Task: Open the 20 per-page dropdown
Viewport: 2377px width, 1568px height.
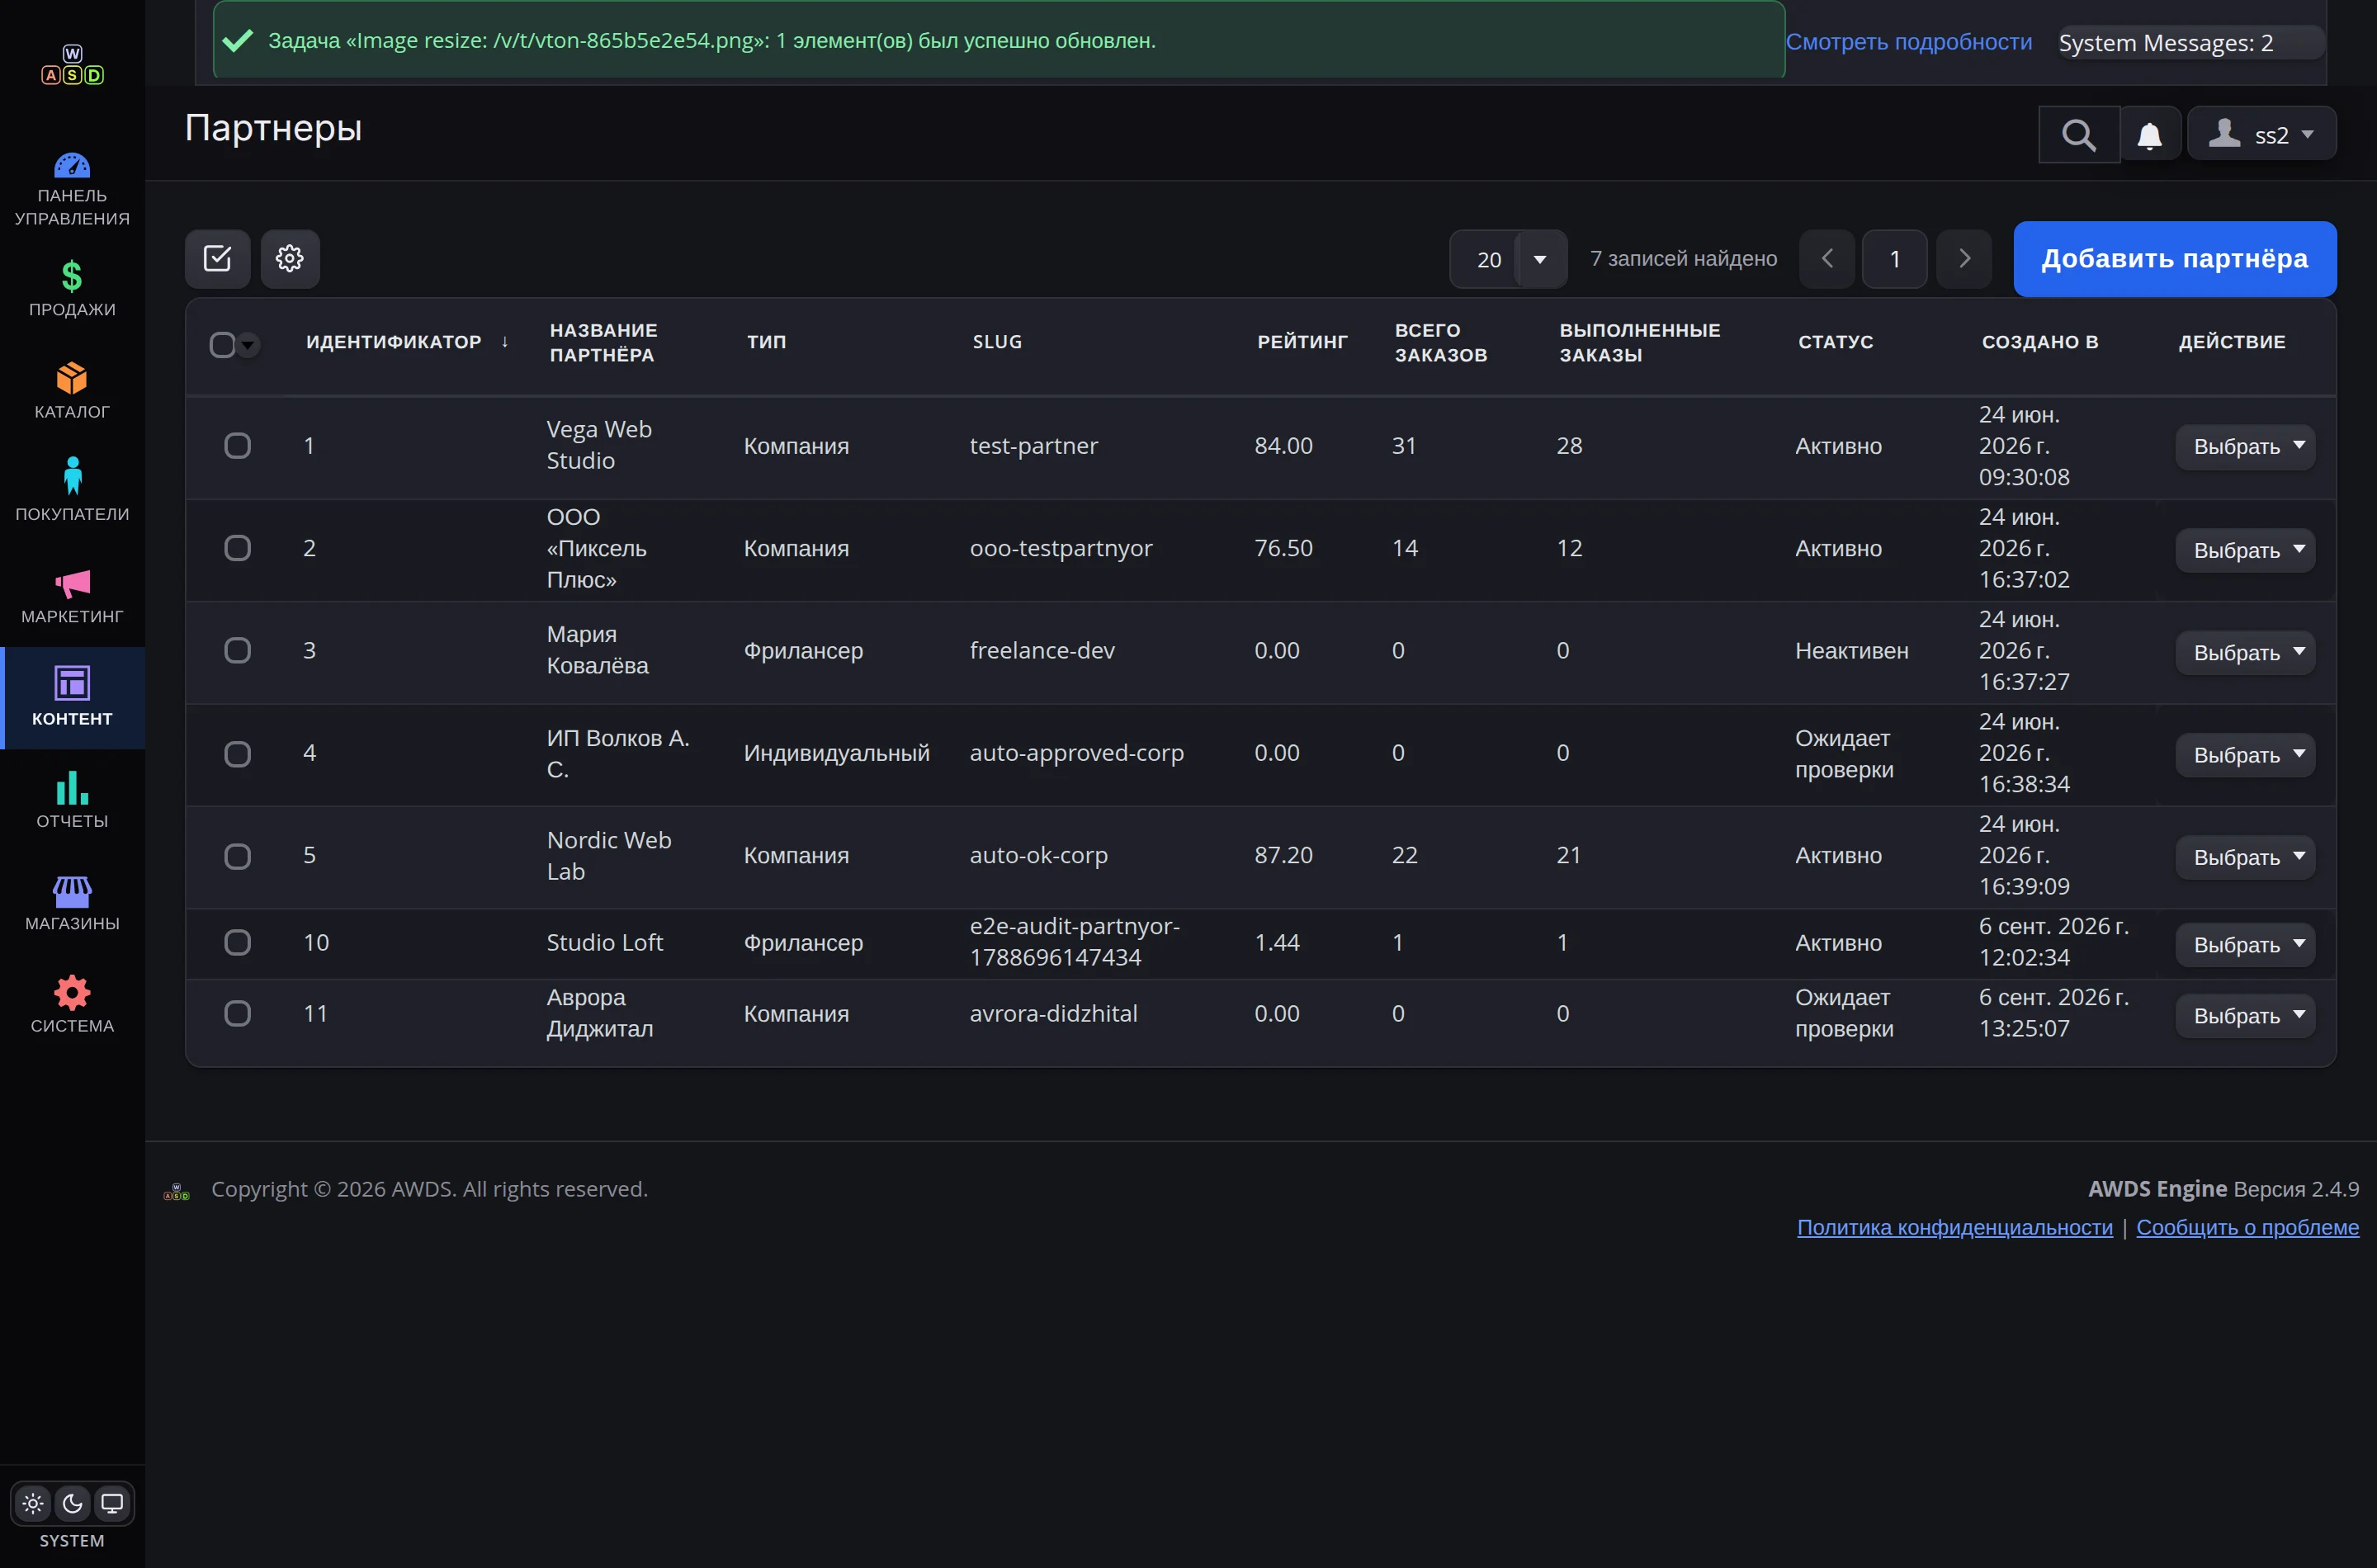Action: click(1508, 259)
